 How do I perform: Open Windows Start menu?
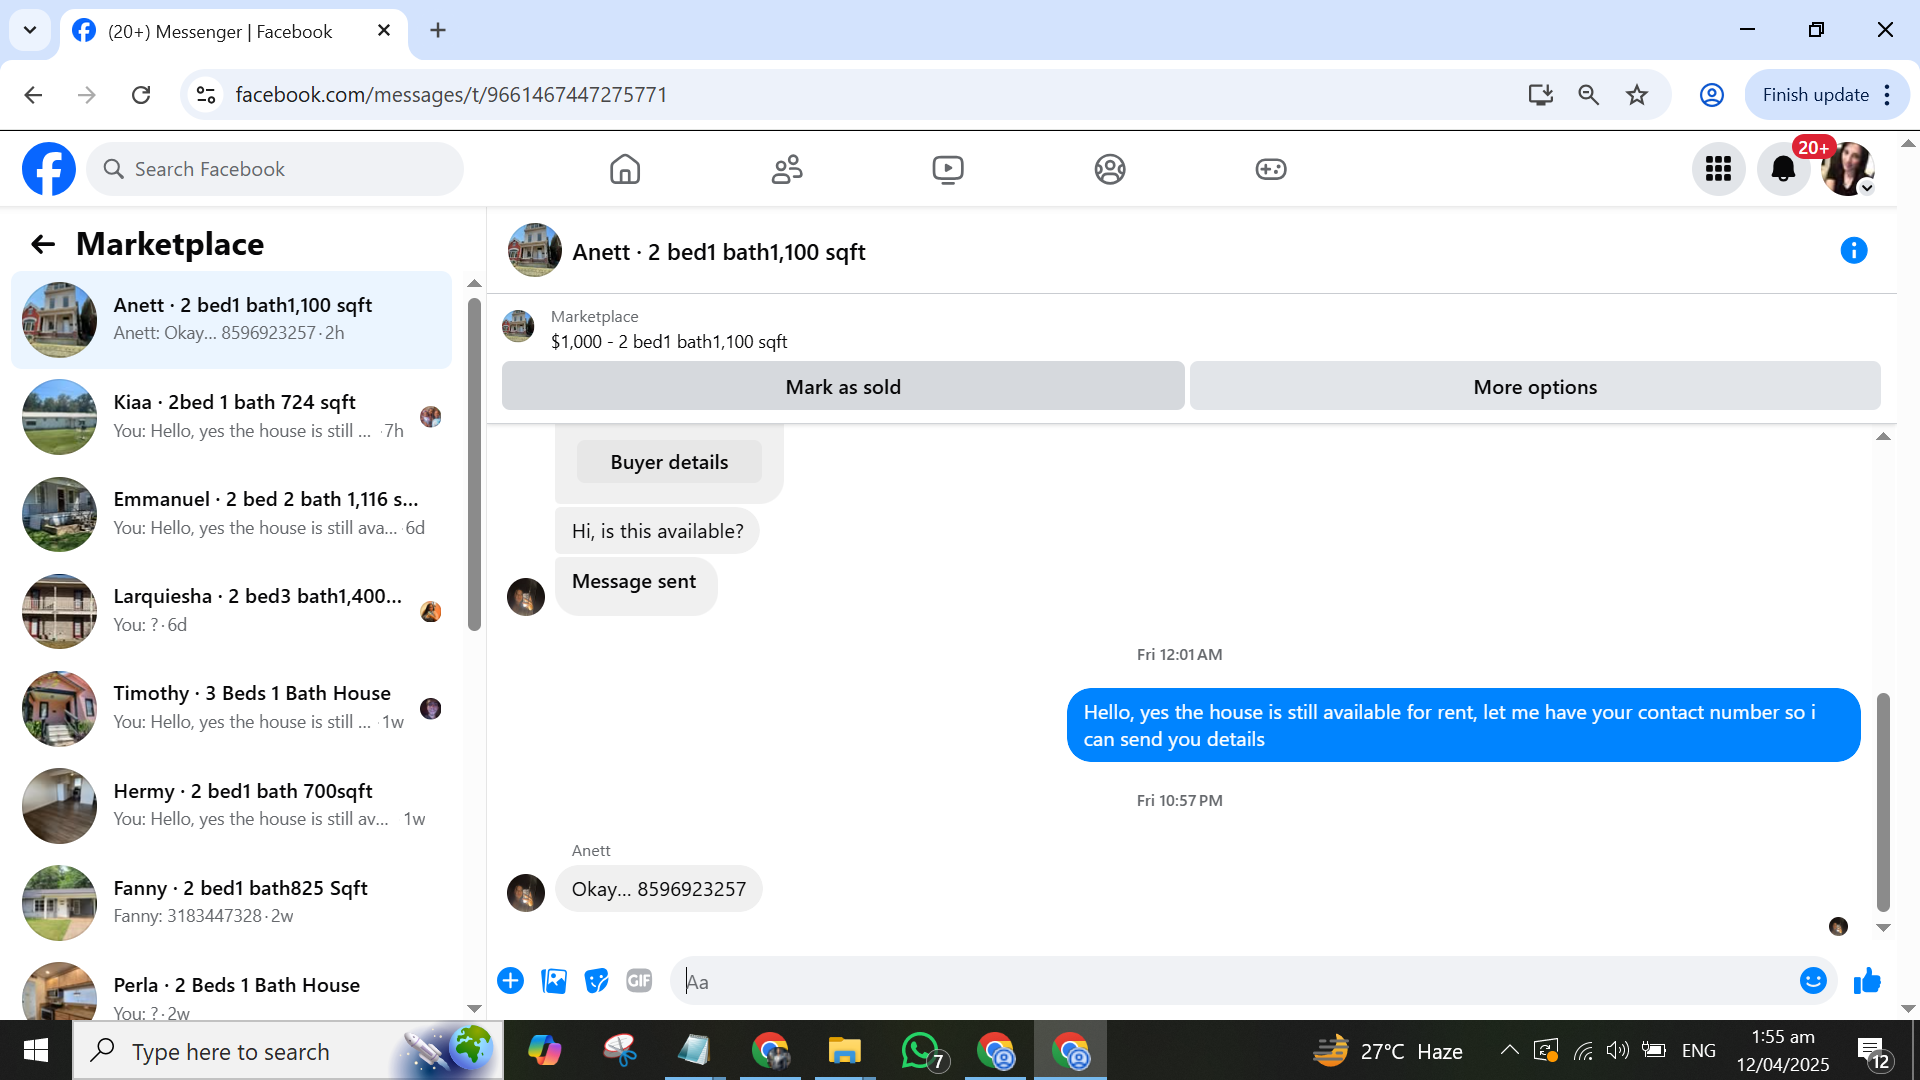[36, 1051]
